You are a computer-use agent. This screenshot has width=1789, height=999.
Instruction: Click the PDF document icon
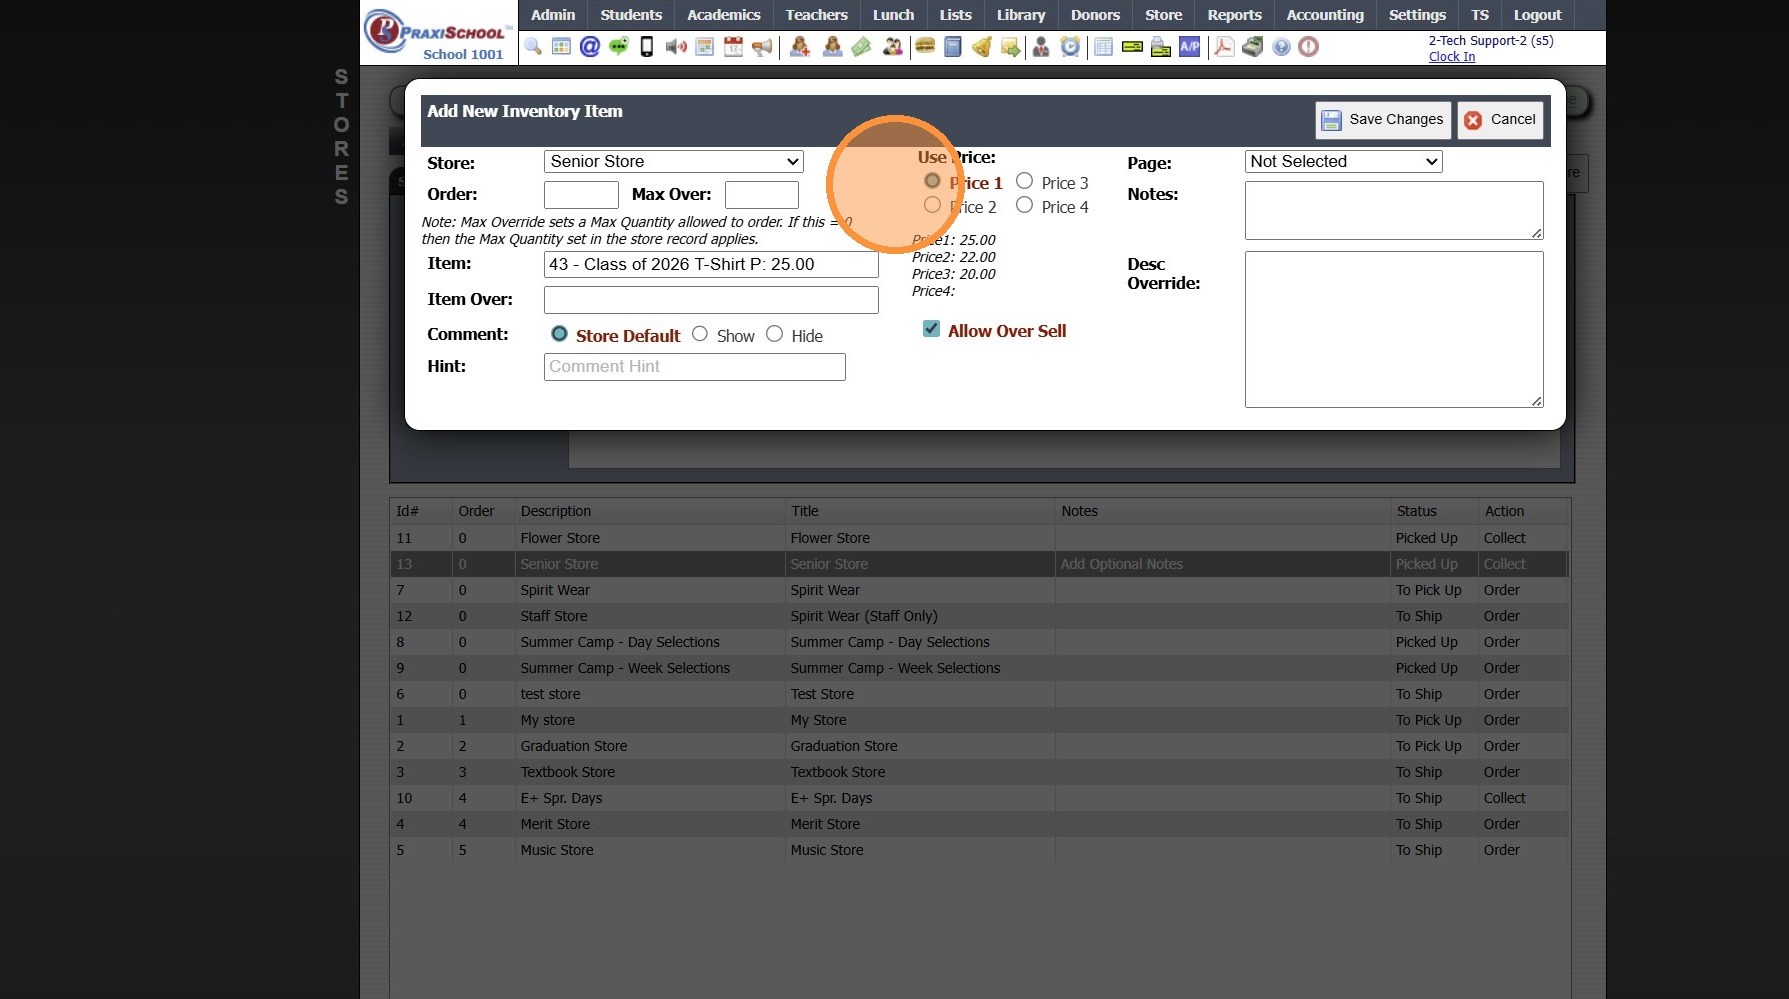(1224, 47)
